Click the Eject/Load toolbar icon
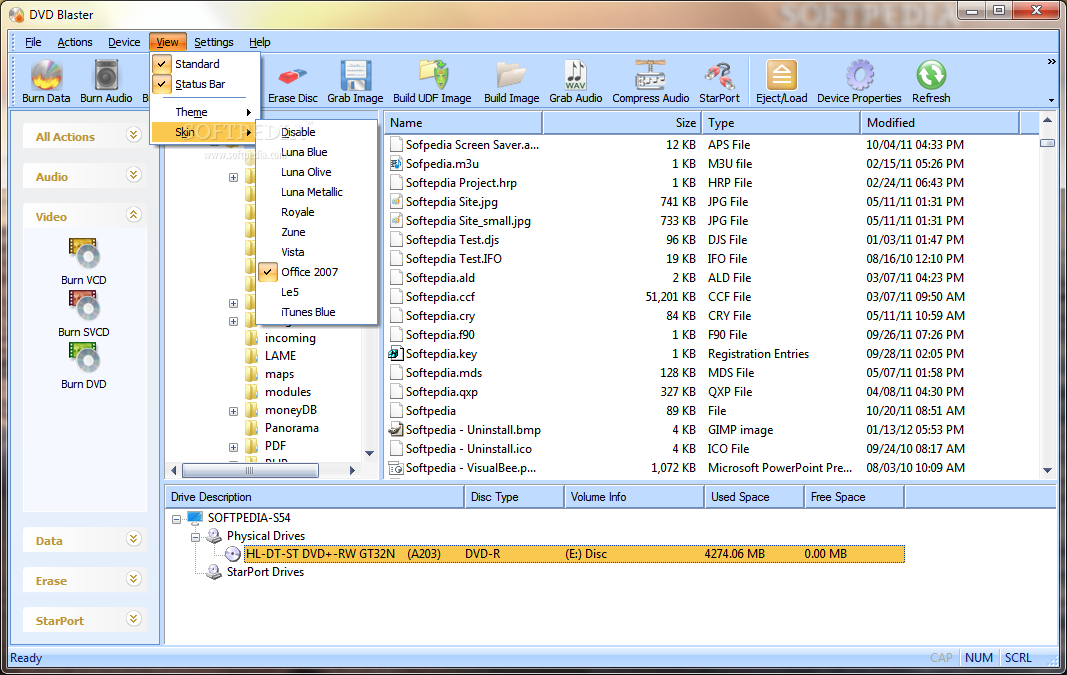Image resolution: width=1067 pixels, height=675 pixels. 781,75
